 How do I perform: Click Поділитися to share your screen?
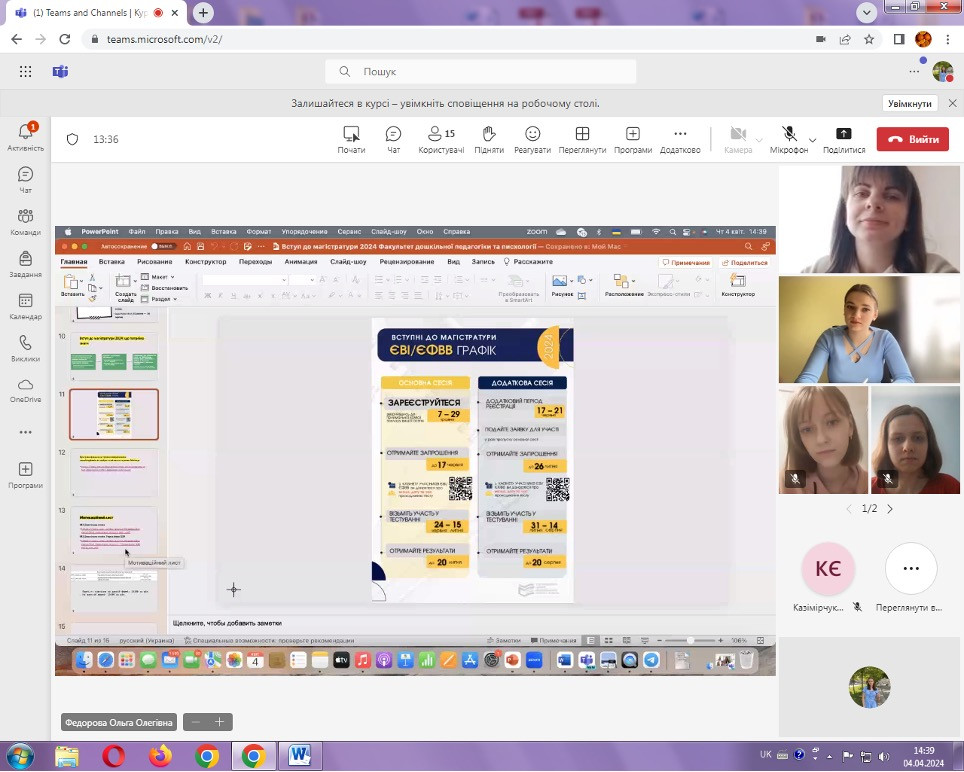(843, 139)
